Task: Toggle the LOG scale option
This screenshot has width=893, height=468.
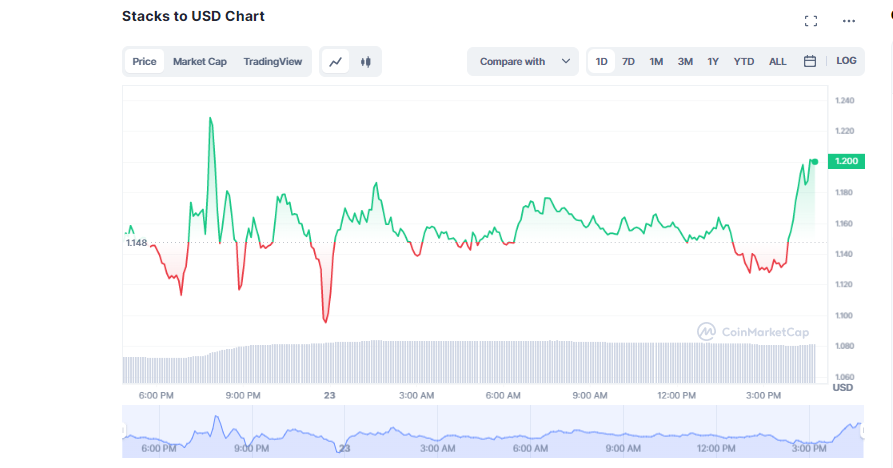Action: point(846,61)
